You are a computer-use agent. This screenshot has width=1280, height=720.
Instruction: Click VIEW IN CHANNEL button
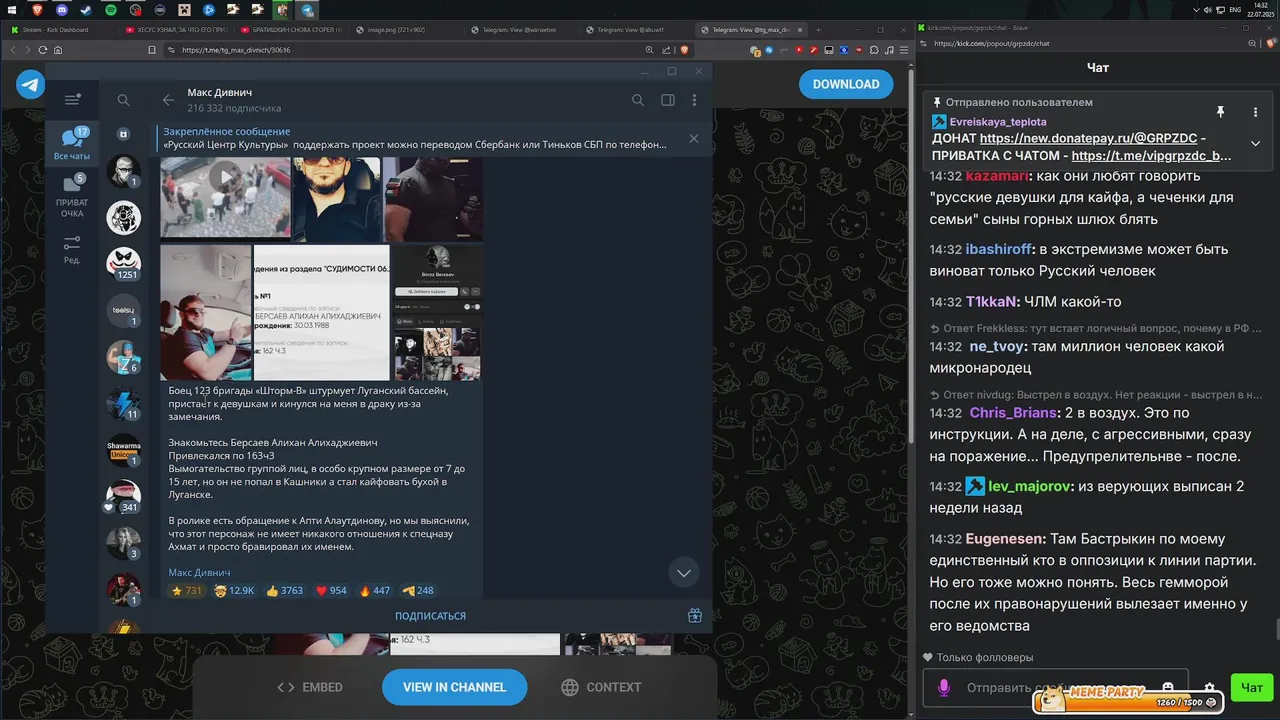pos(454,687)
